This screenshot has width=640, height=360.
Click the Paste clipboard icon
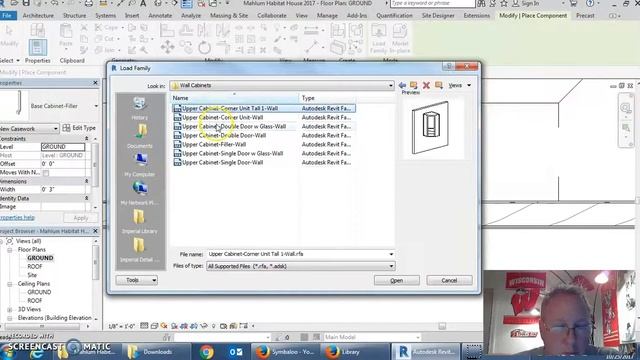click(x=66, y=36)
